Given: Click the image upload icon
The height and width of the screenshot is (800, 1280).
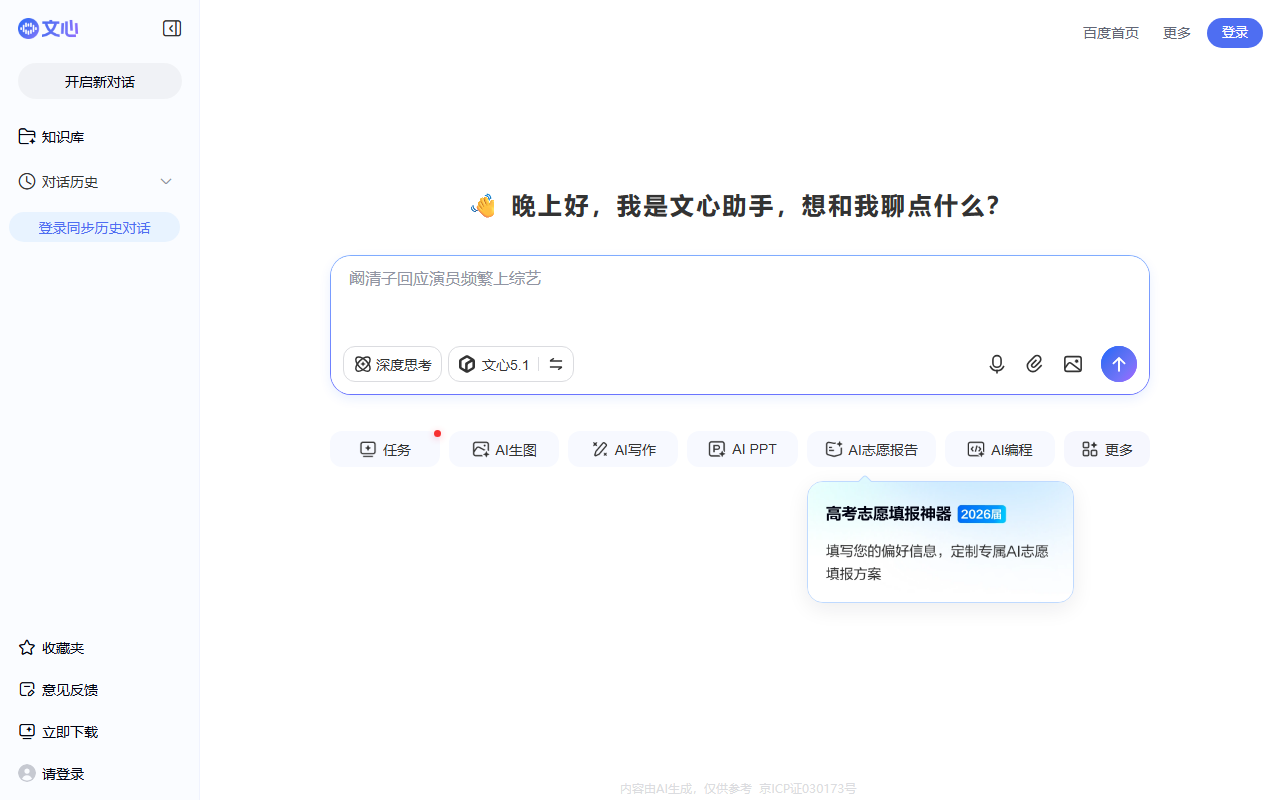Looking at the screenshot, I should (x=1073, y=364).
